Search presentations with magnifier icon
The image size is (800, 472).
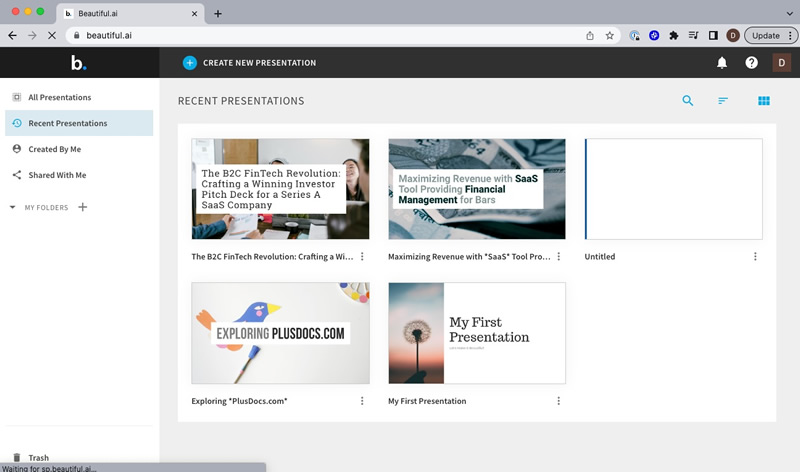[688, 101]
